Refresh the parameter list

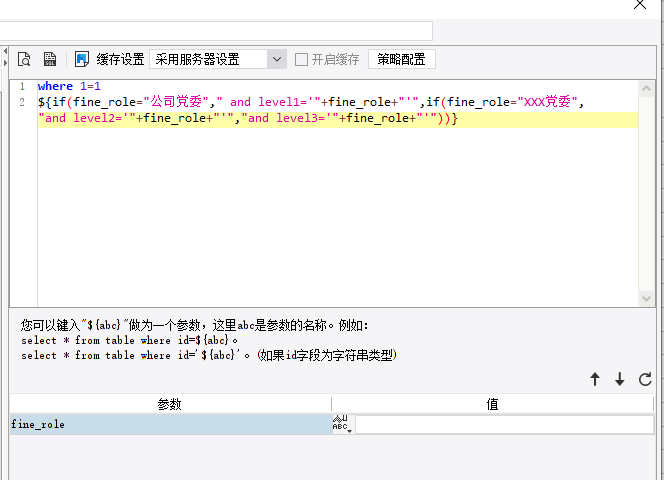click(x=645, y=379)
